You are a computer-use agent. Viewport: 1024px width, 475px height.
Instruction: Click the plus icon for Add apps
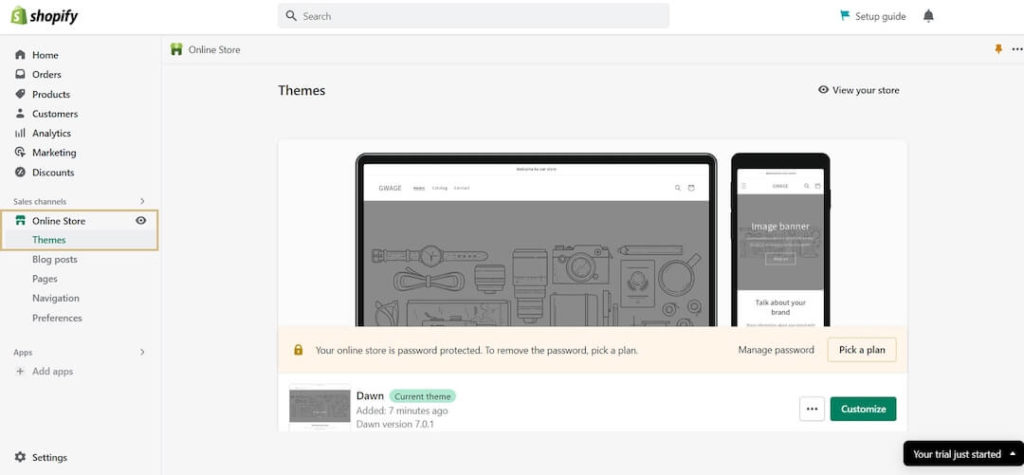tap(20, 371)
